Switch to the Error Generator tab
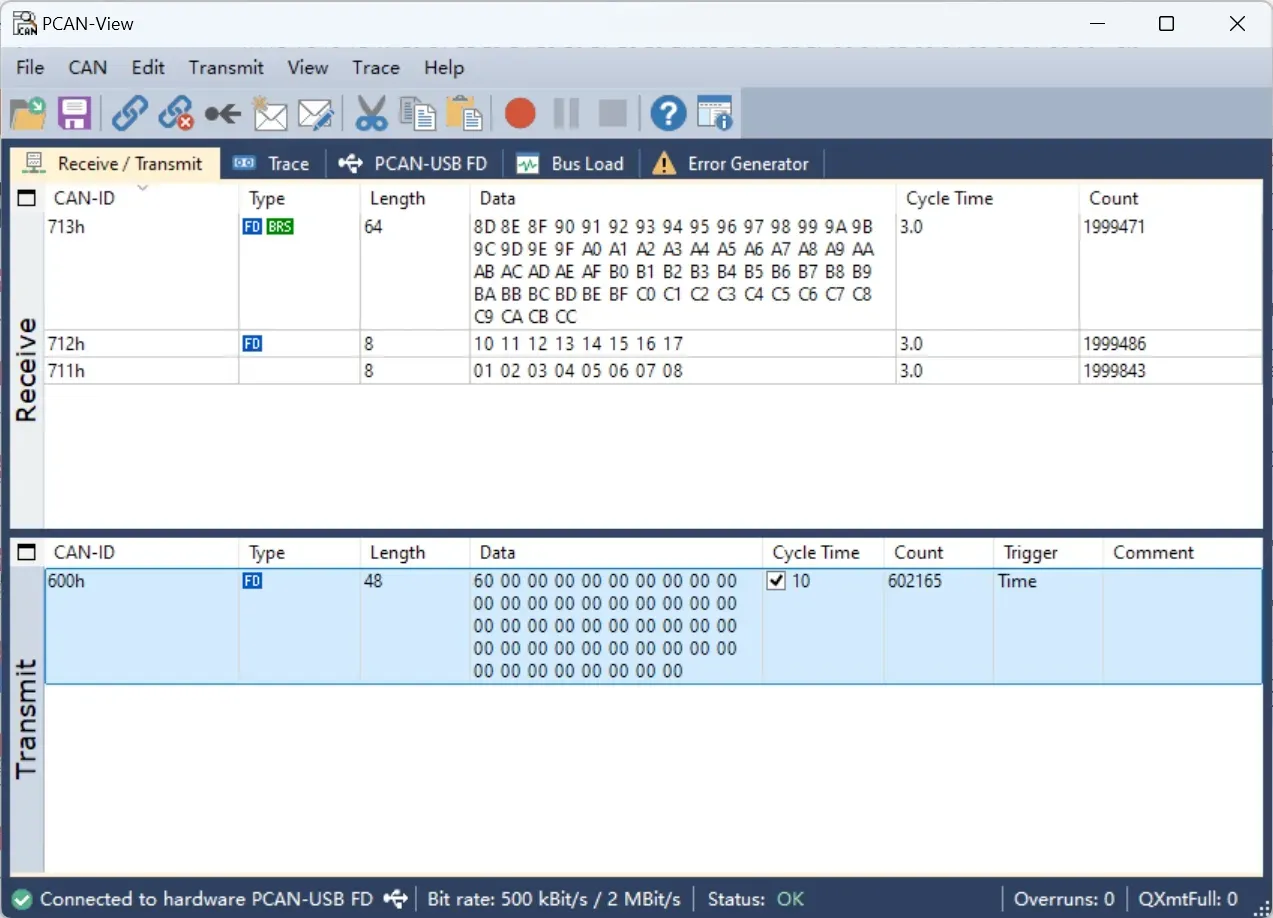The height and width of the screenshot is (918, 1273). point(731,164)
